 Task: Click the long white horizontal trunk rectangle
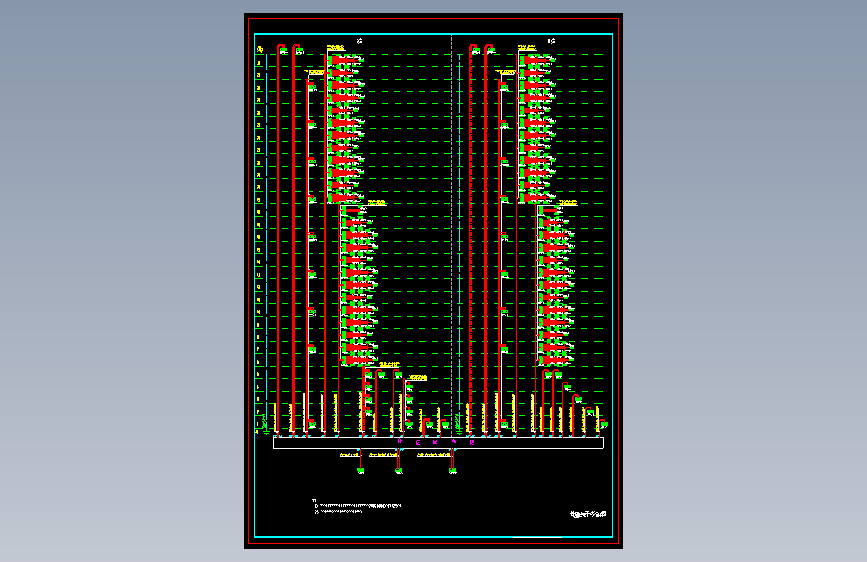(x=438, y=443)
